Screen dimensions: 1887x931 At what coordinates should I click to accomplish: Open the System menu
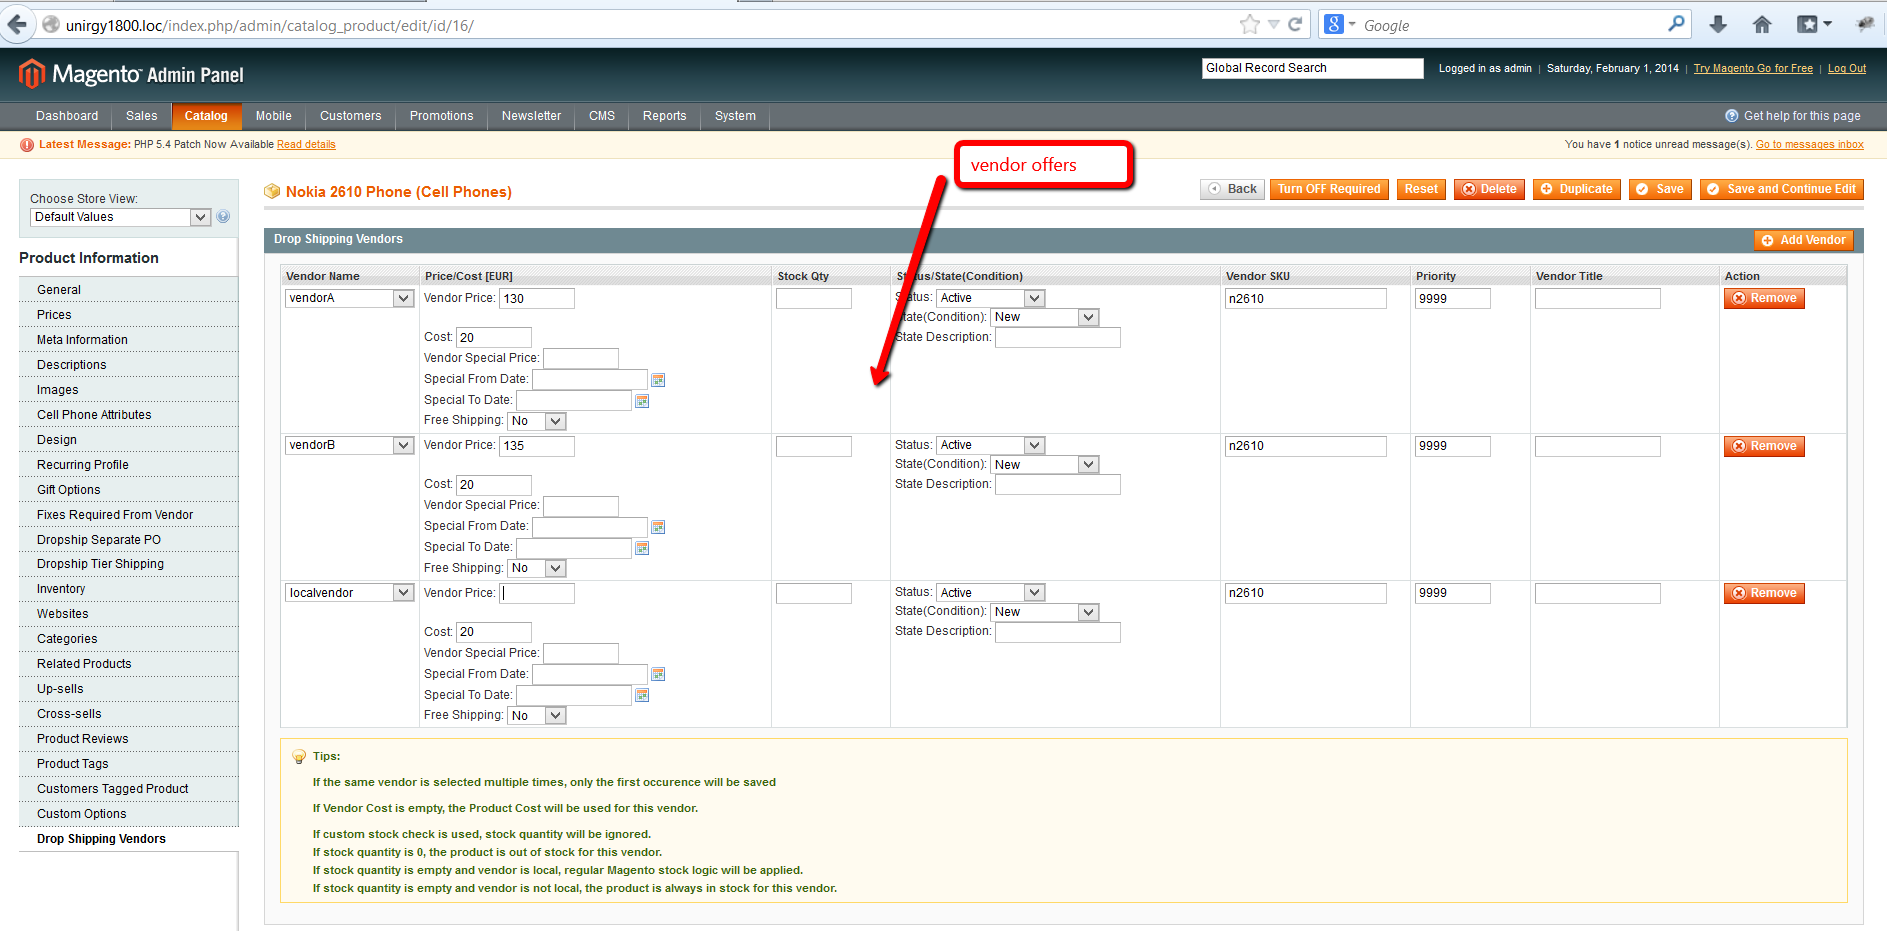(x=735, y=116)
